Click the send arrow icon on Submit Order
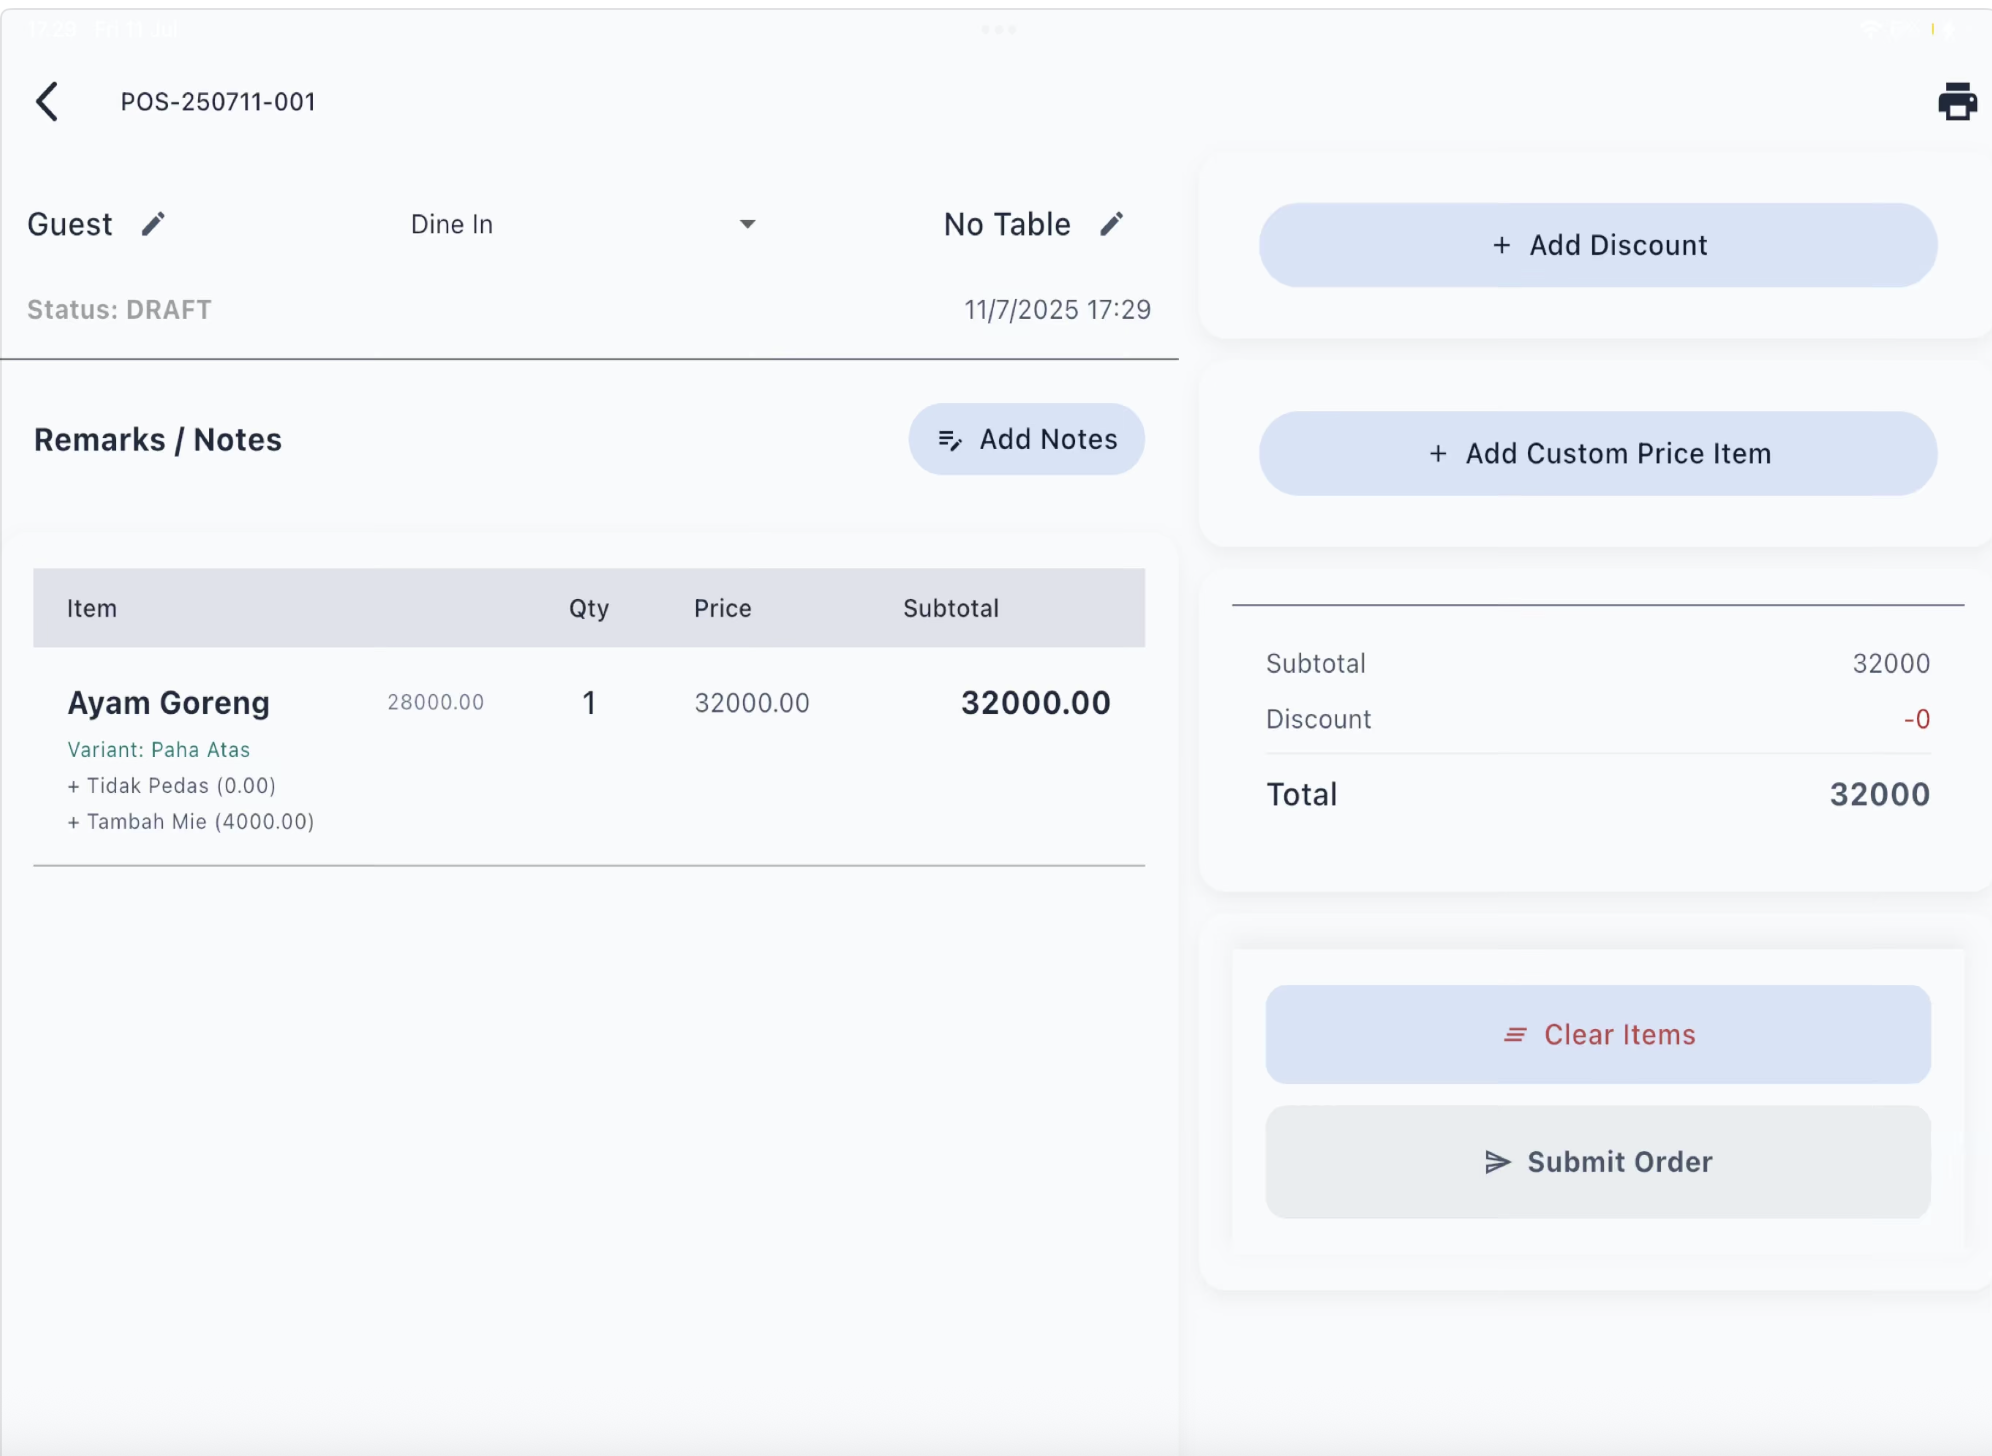The width and height of the screenshot is (1992, 1456). (1497, 1162)
